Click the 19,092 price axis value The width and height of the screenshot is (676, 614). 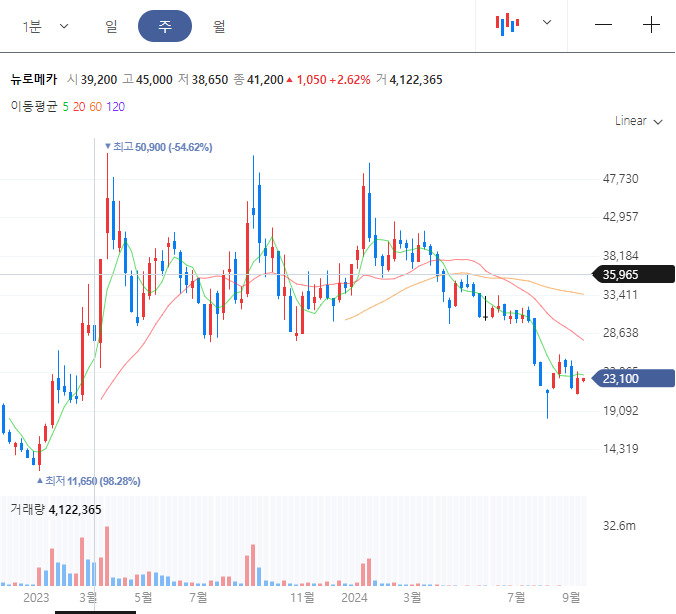tap(620, 410)
